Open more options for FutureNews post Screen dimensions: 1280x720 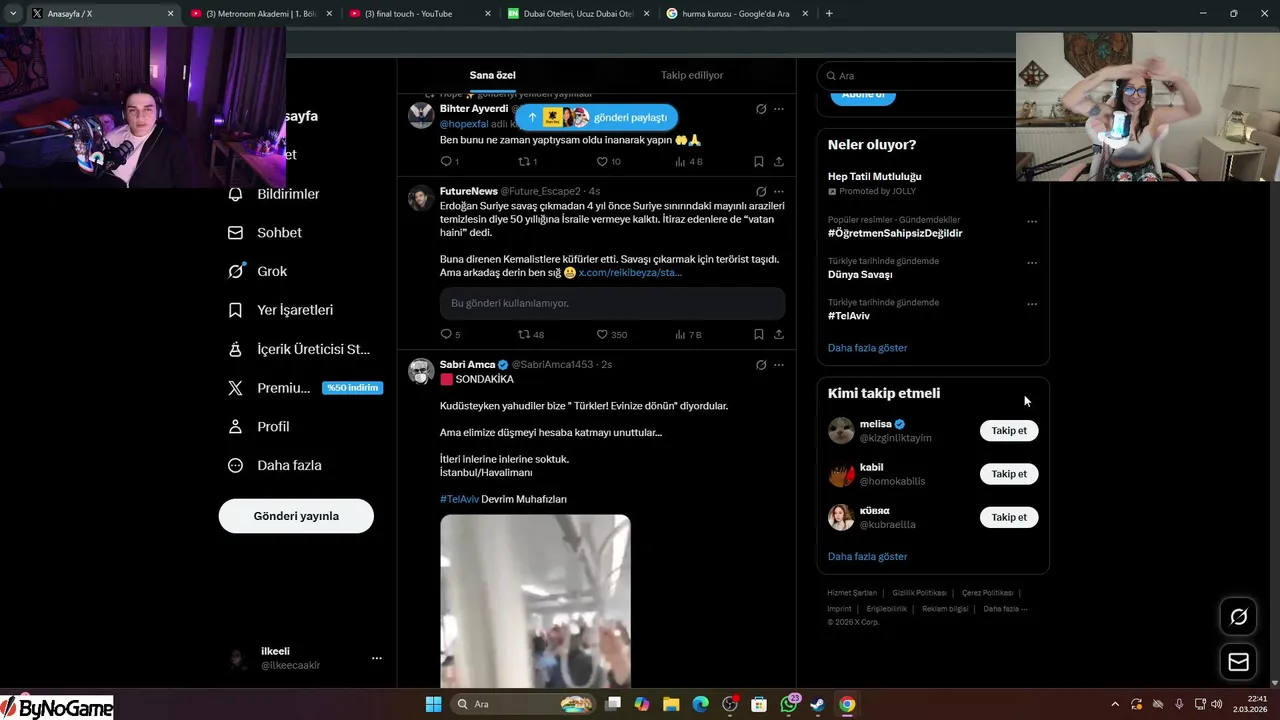pyautogui.click(x=779, y=191)
